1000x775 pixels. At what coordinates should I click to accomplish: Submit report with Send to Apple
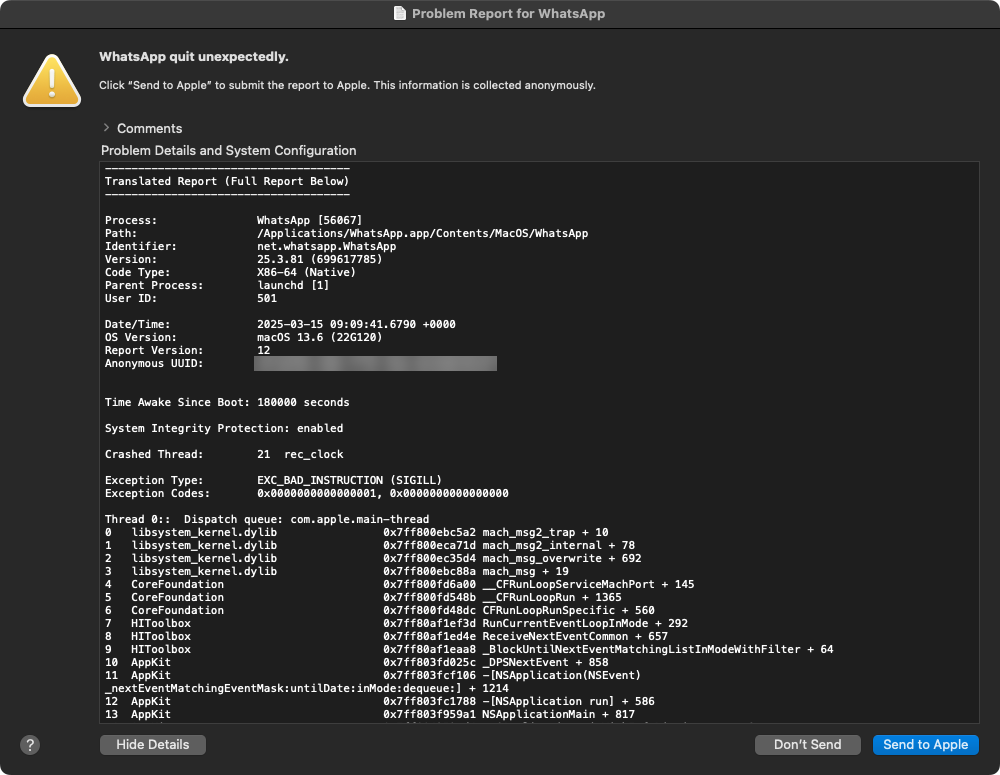pyautogui.click(x=925, y=744)
